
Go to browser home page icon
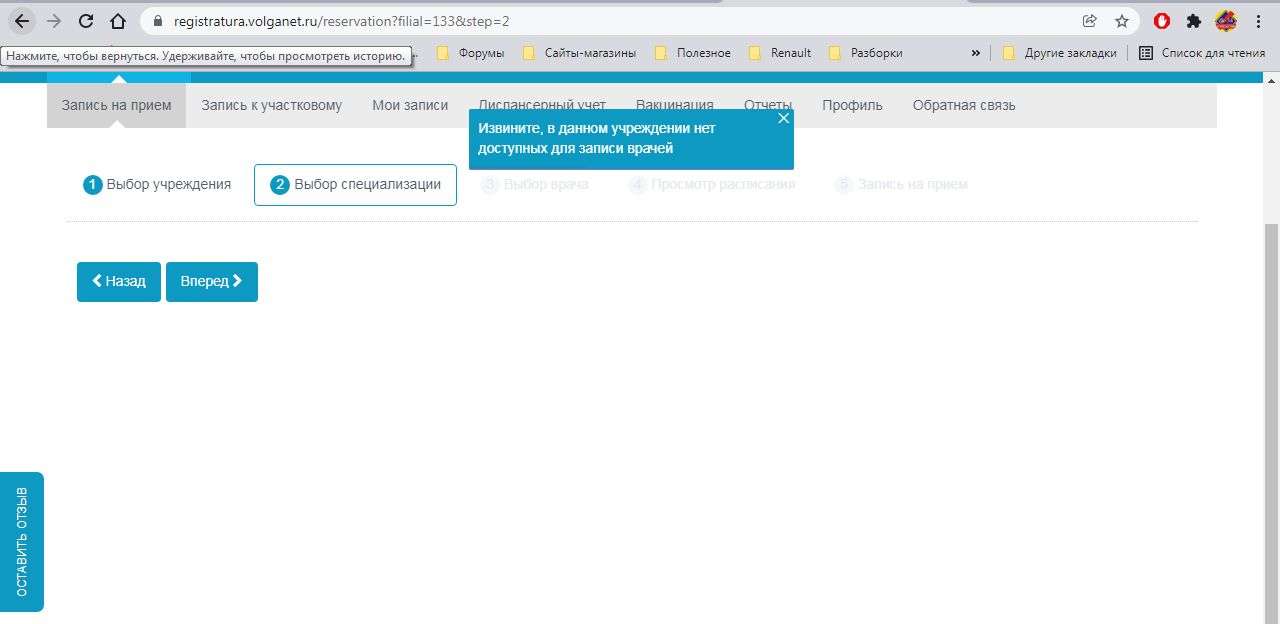point(118,21)
